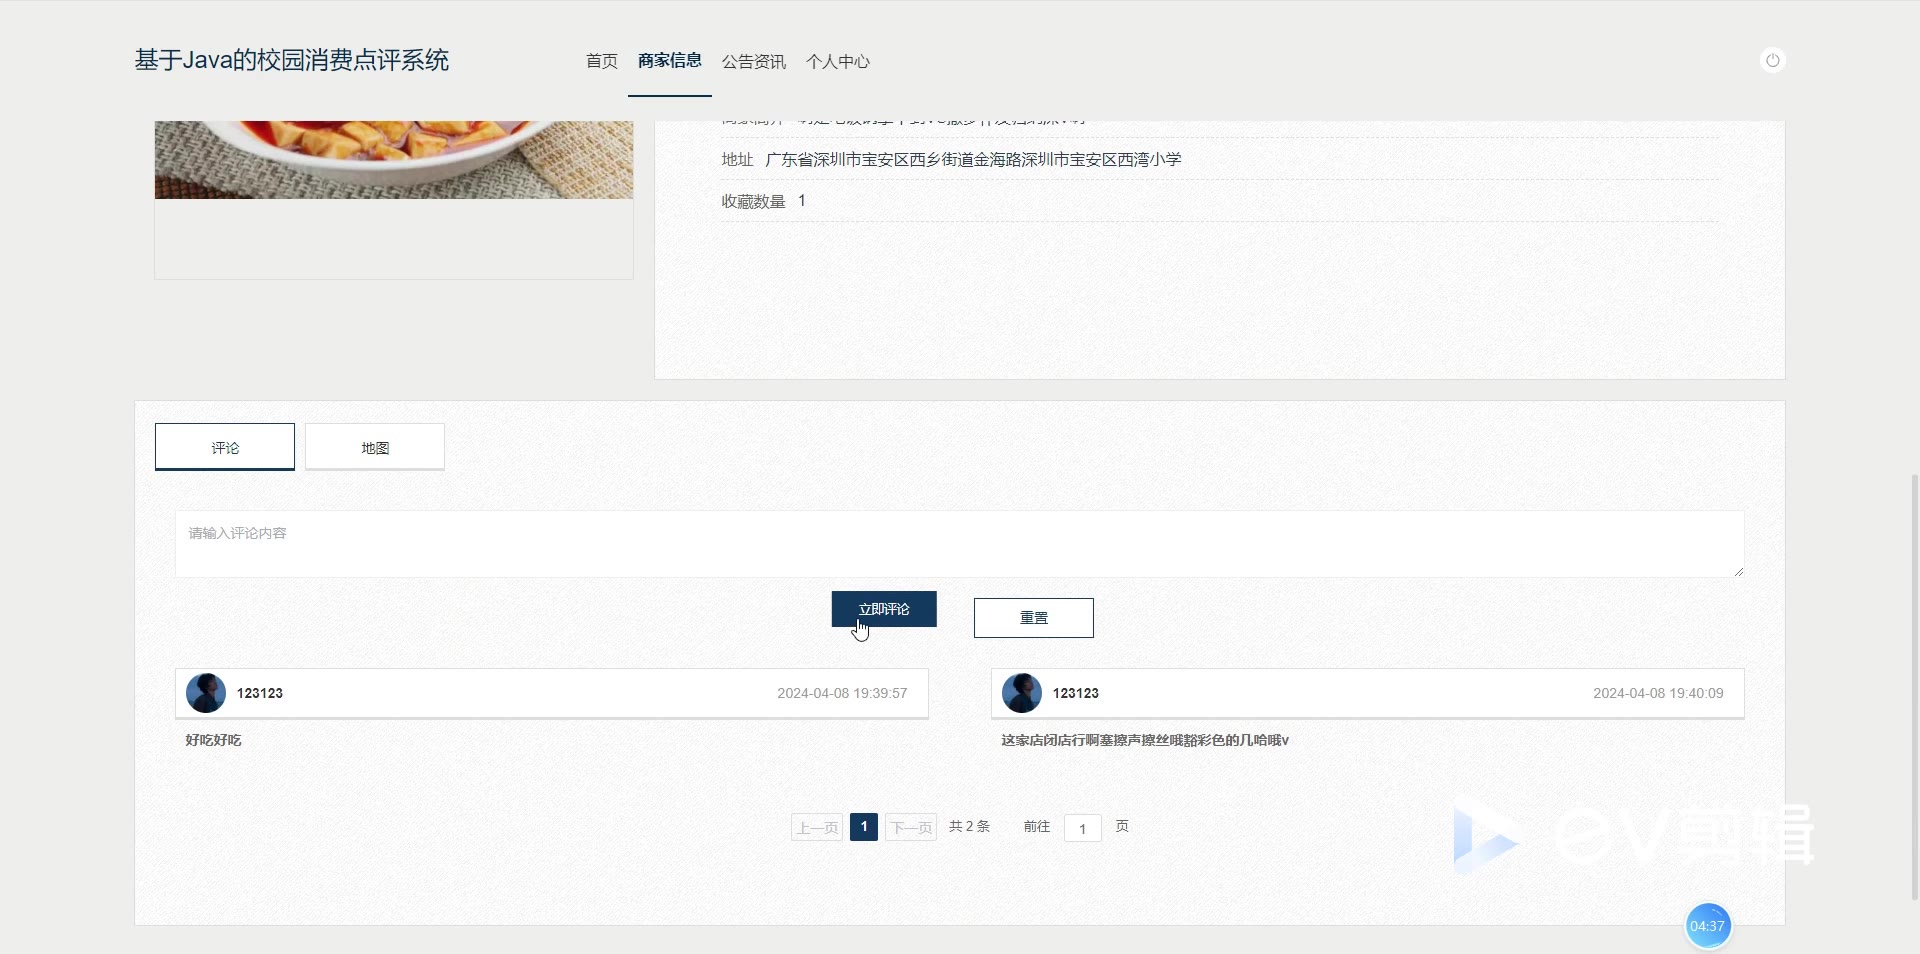Viewport: 1920px width, 954px height.
Task: Open 公告资讯 navigation item
Action: [x=754, y=61]
